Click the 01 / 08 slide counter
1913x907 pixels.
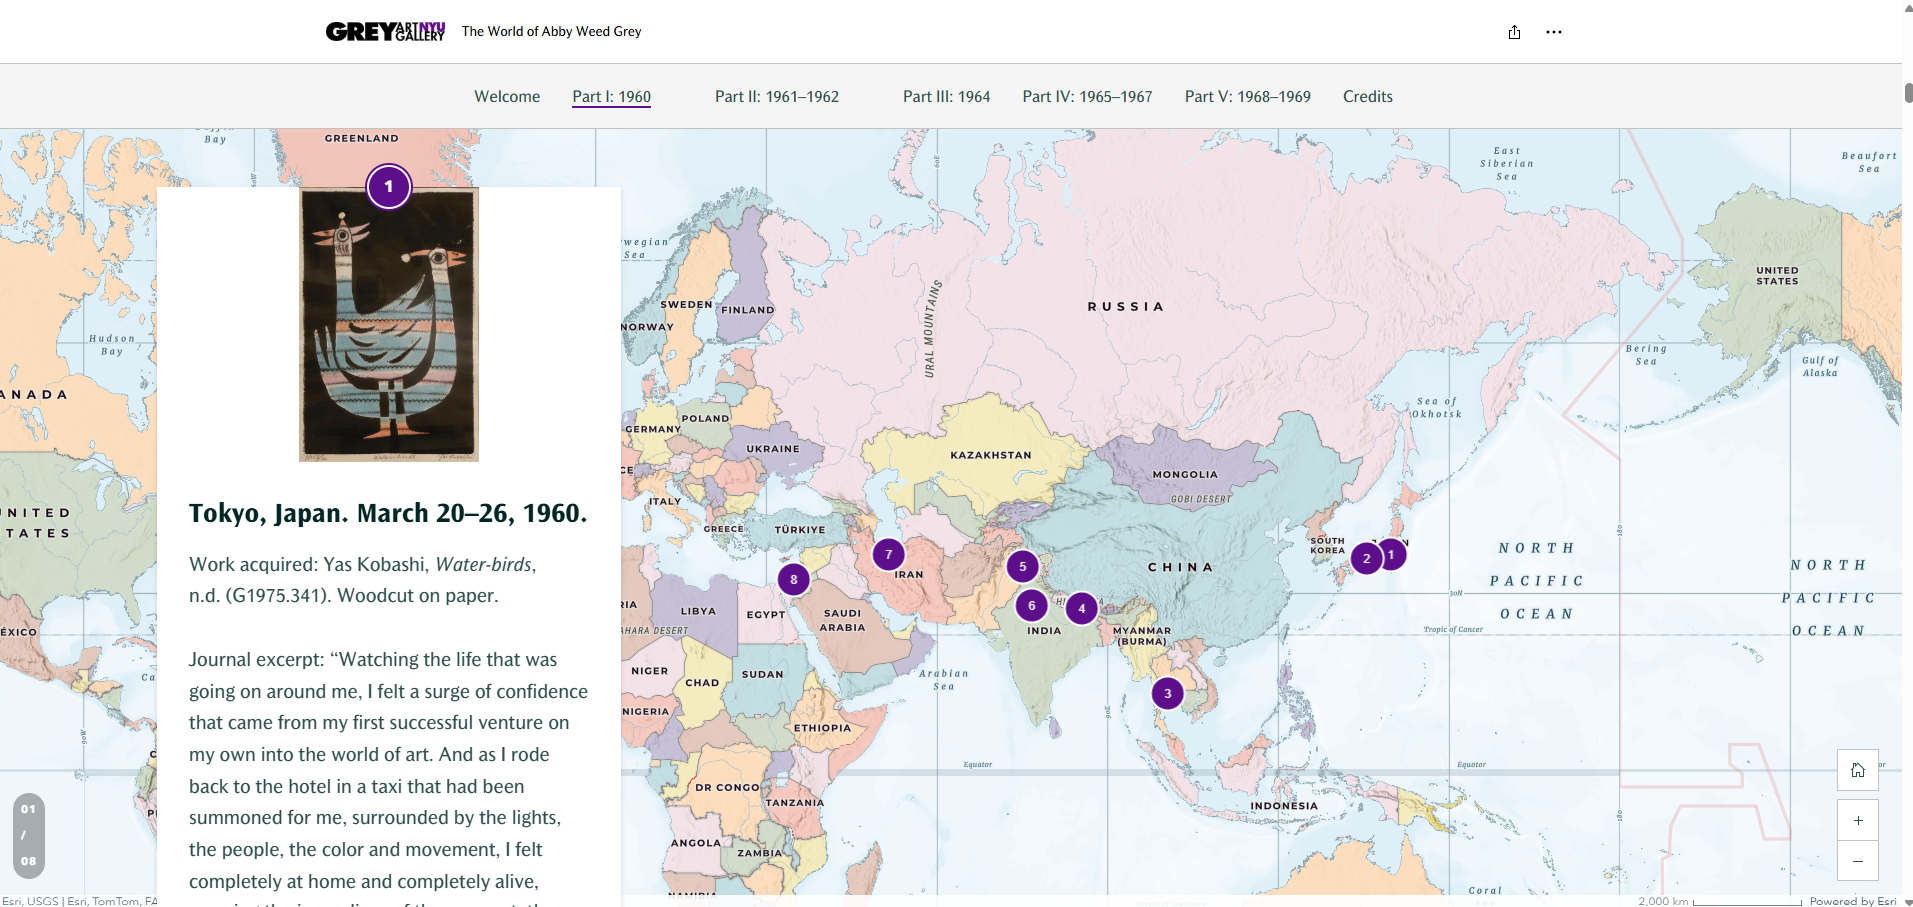pos(28,835)
